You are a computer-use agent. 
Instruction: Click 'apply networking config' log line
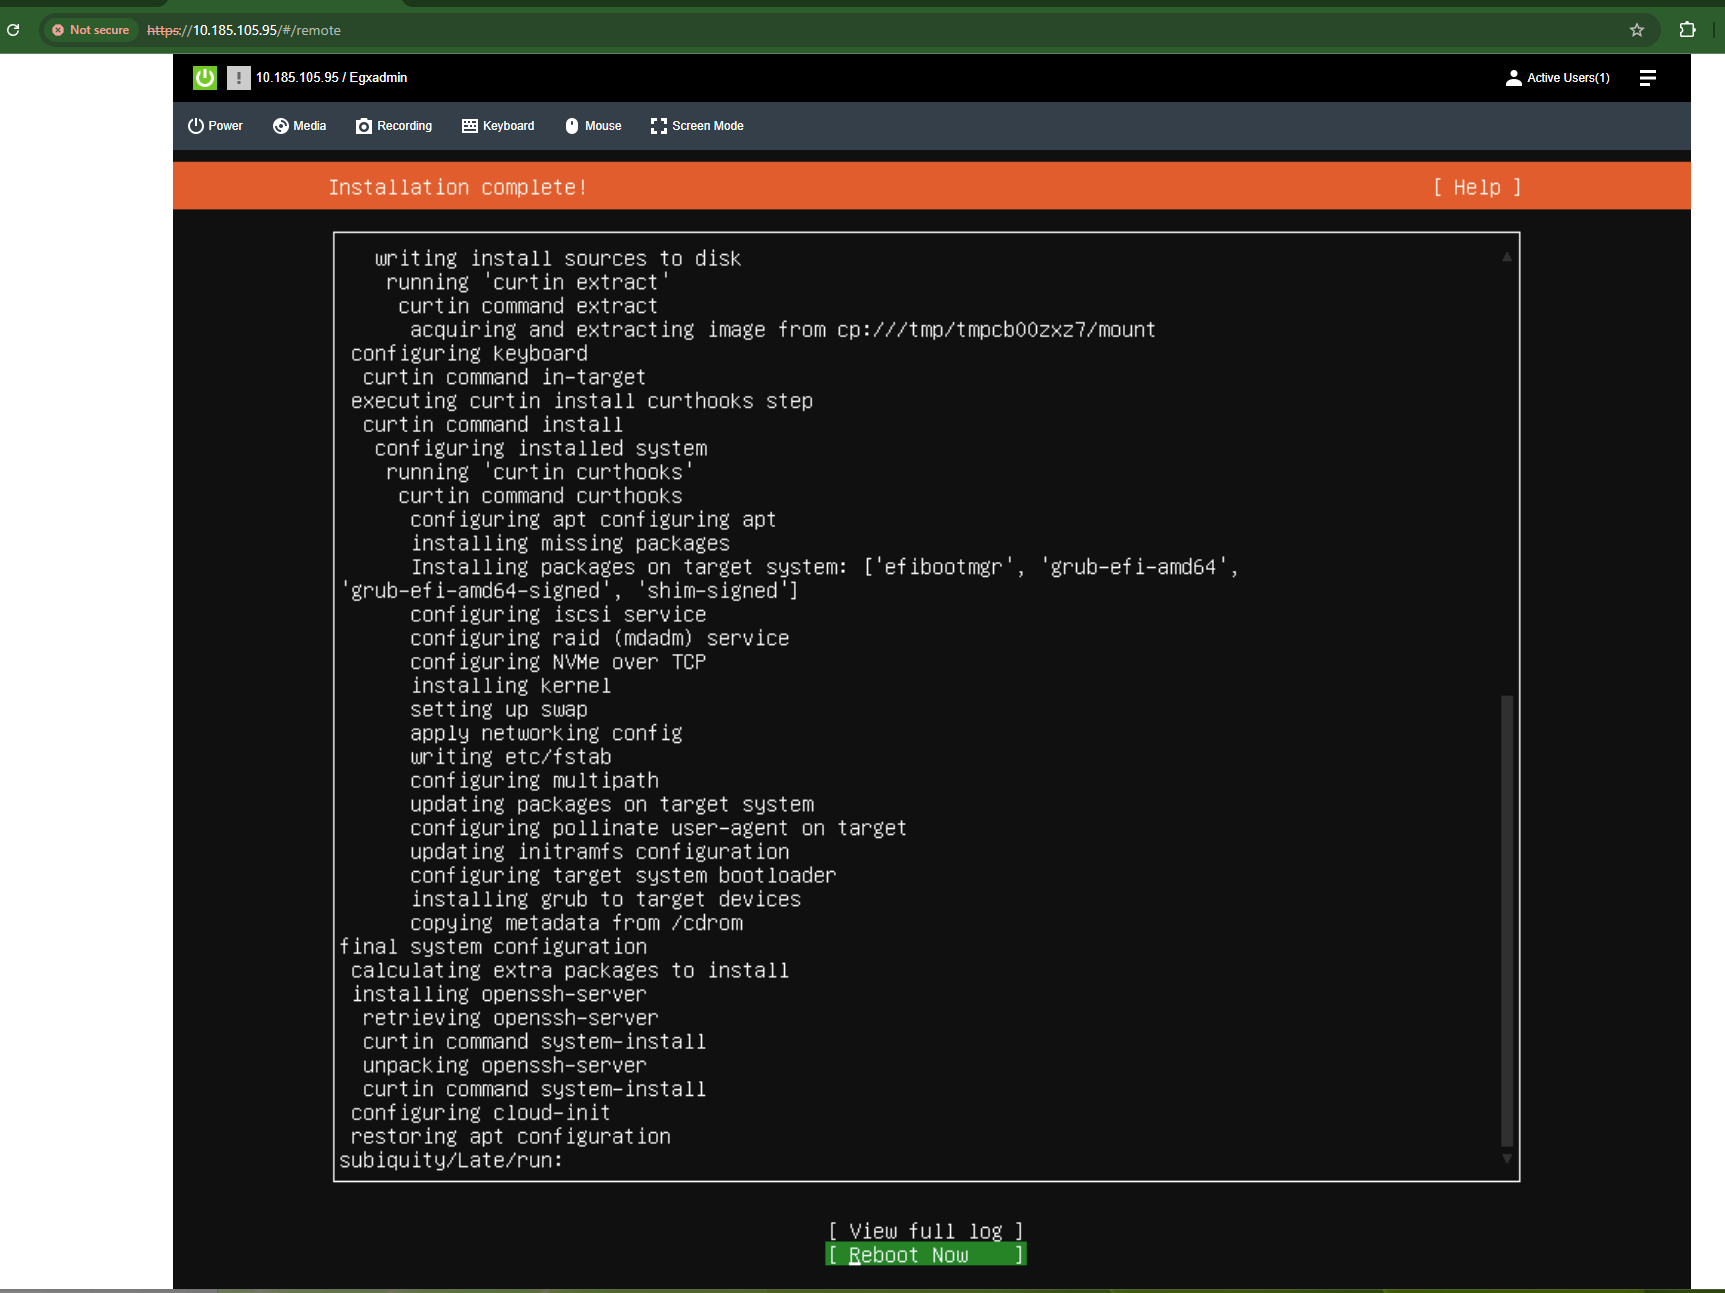(546, 733)
